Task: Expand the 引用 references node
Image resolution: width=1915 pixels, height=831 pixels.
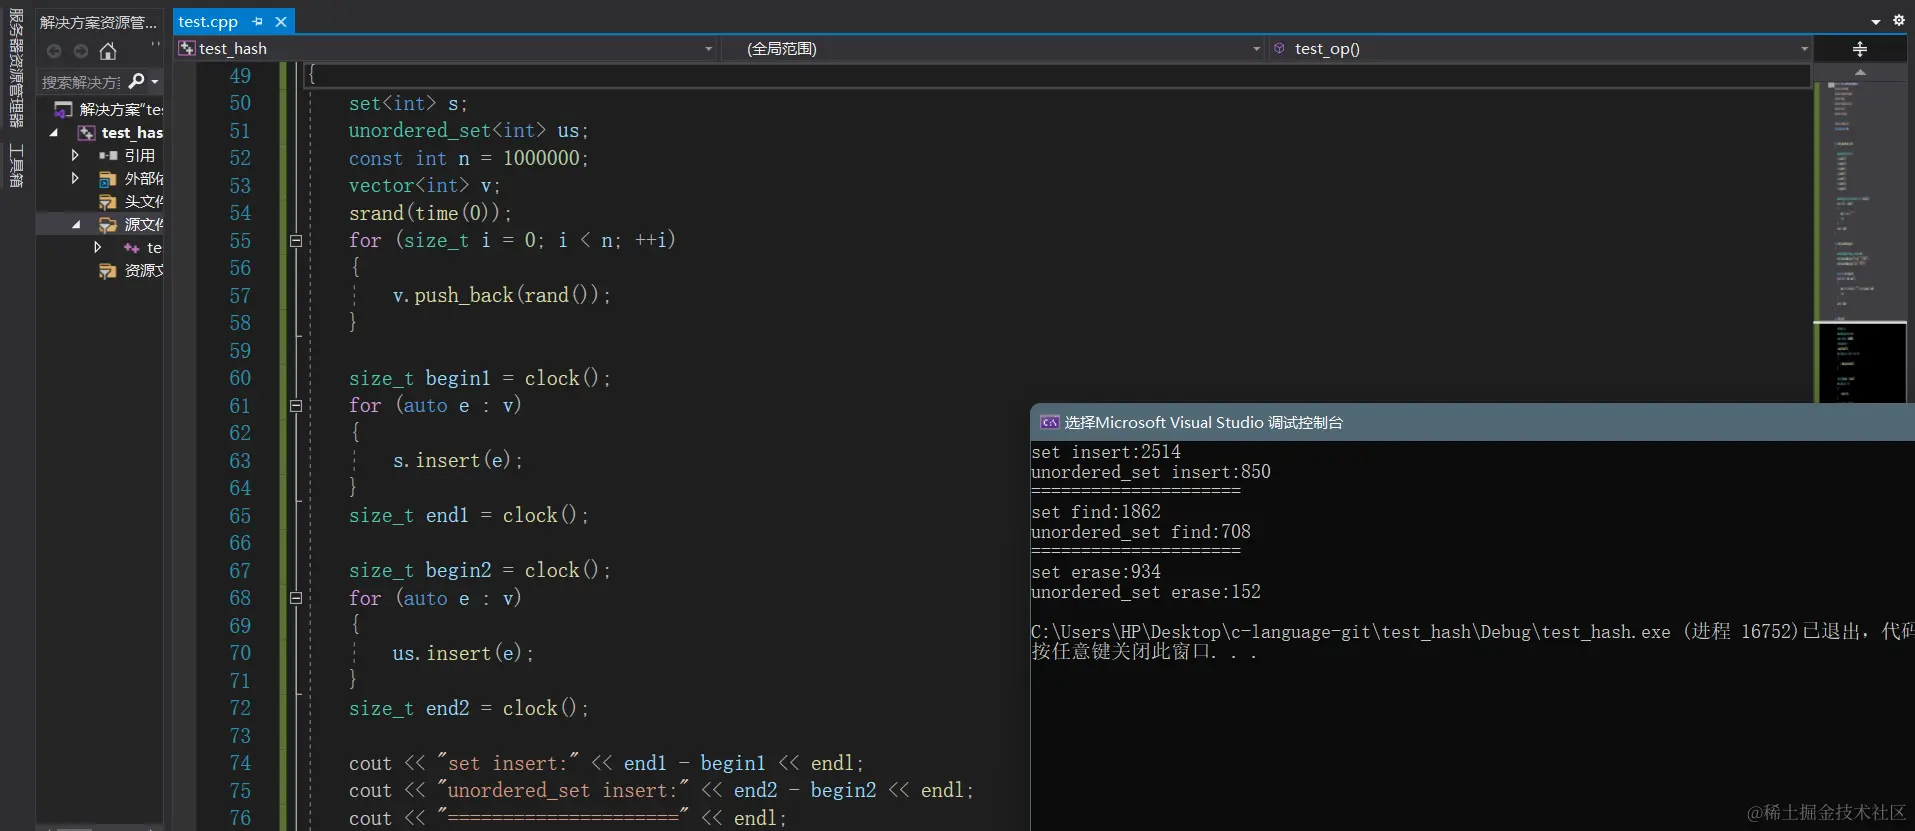Action: click(74, 156)
